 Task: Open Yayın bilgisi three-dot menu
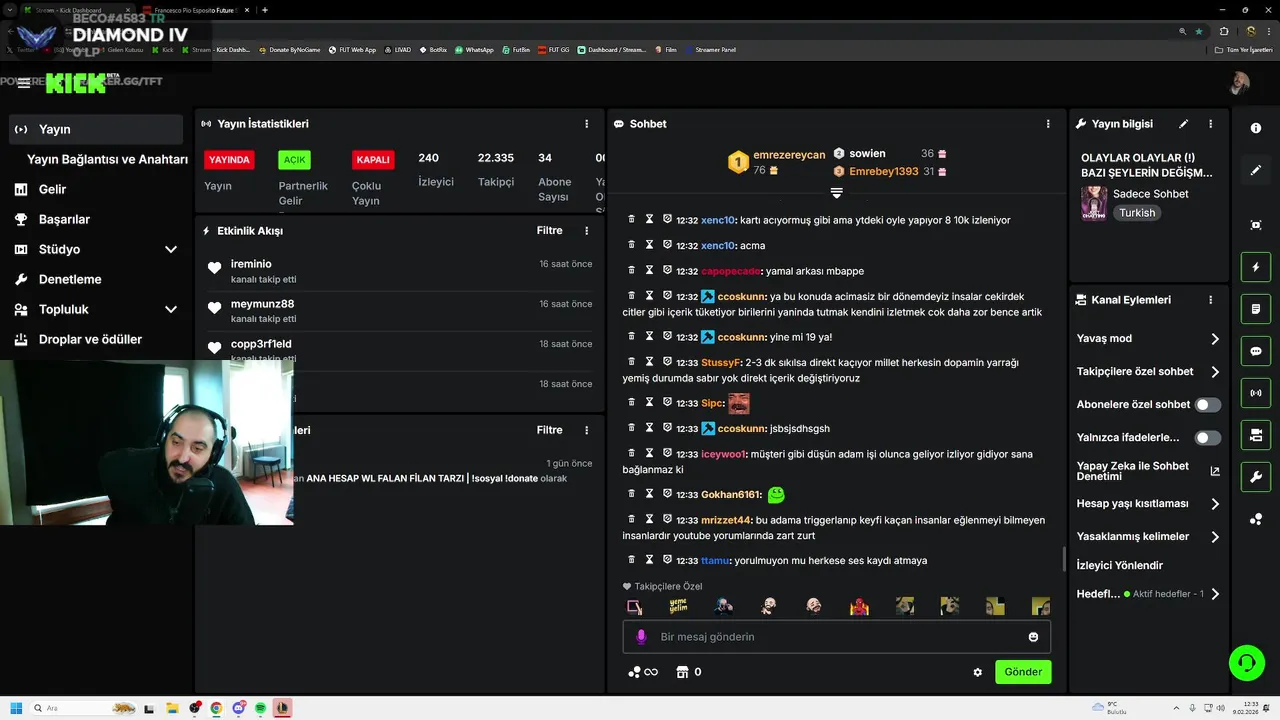(1210, 124)
